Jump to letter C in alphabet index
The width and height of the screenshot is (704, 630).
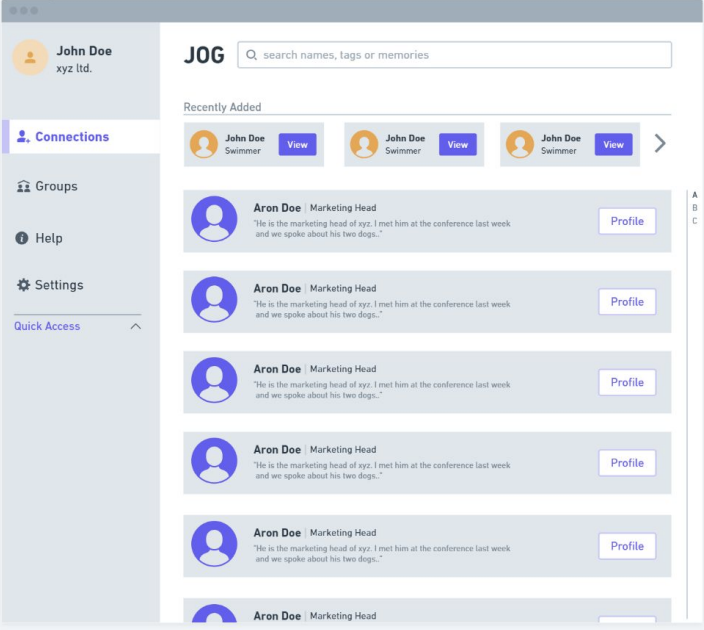tap(695, 221)
